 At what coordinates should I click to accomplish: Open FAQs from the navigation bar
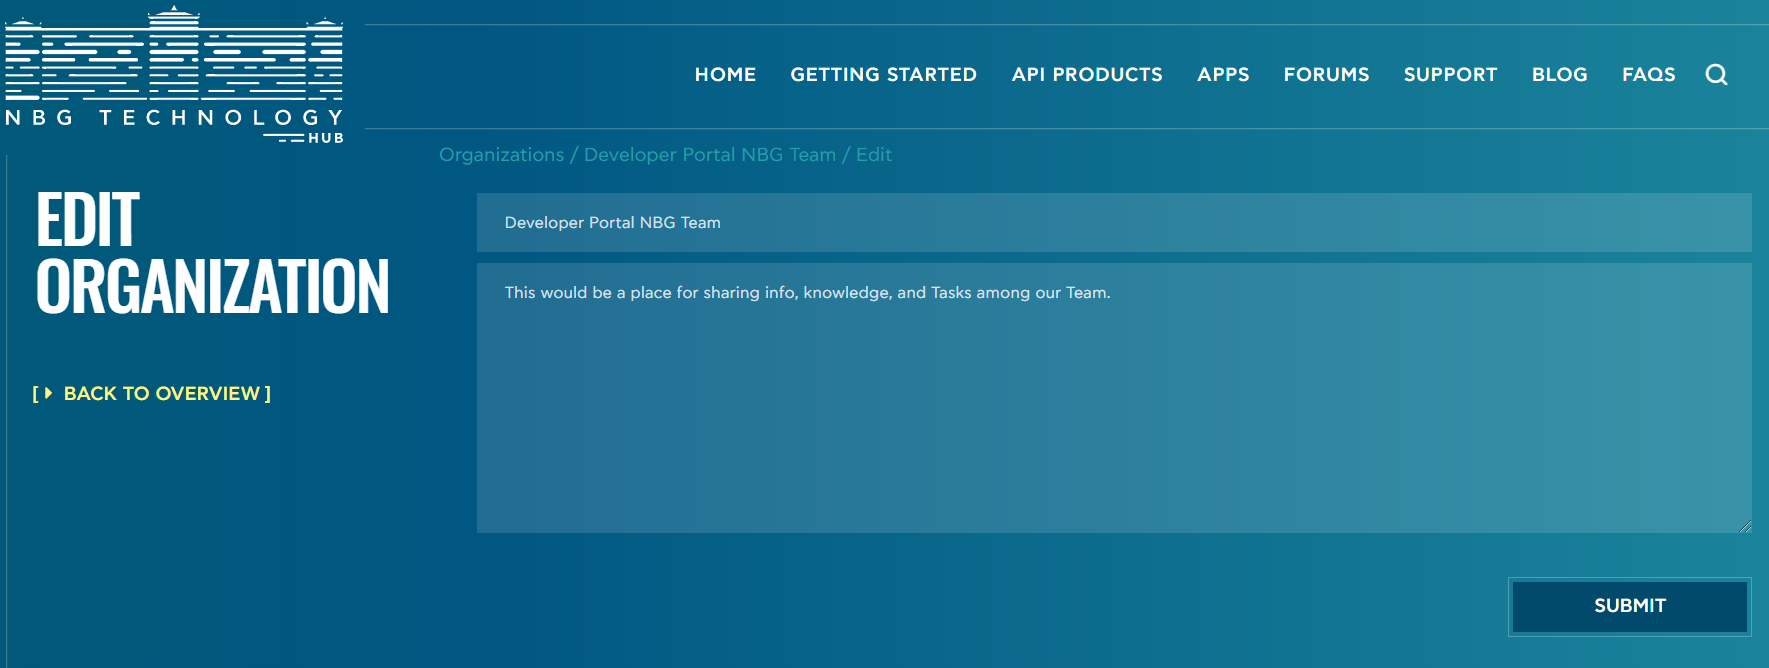1648,75
